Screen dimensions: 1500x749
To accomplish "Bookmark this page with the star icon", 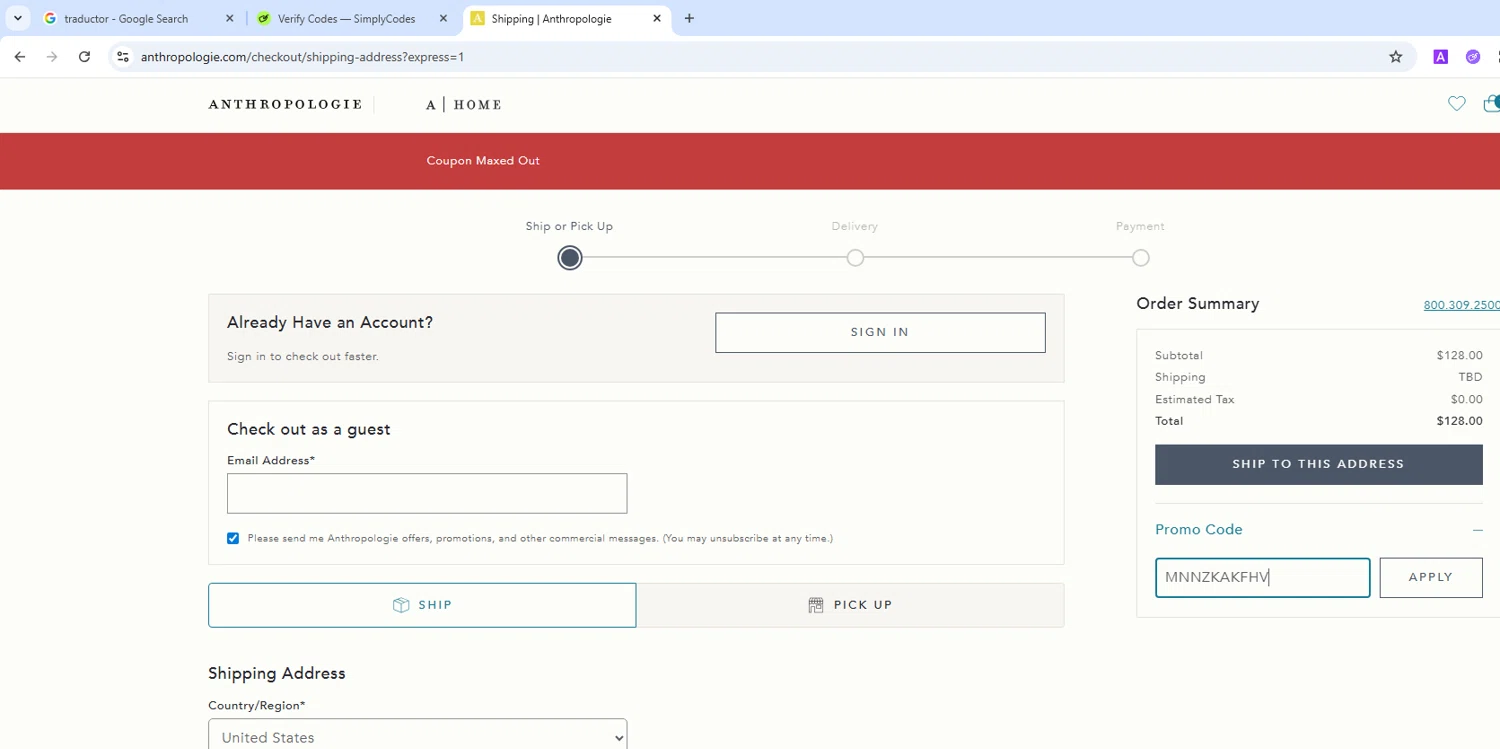I will pos(1396,57).
